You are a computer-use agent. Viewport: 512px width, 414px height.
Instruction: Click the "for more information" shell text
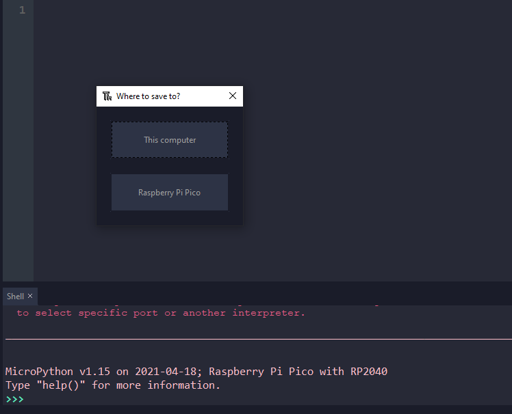click(x=156, y=385)
